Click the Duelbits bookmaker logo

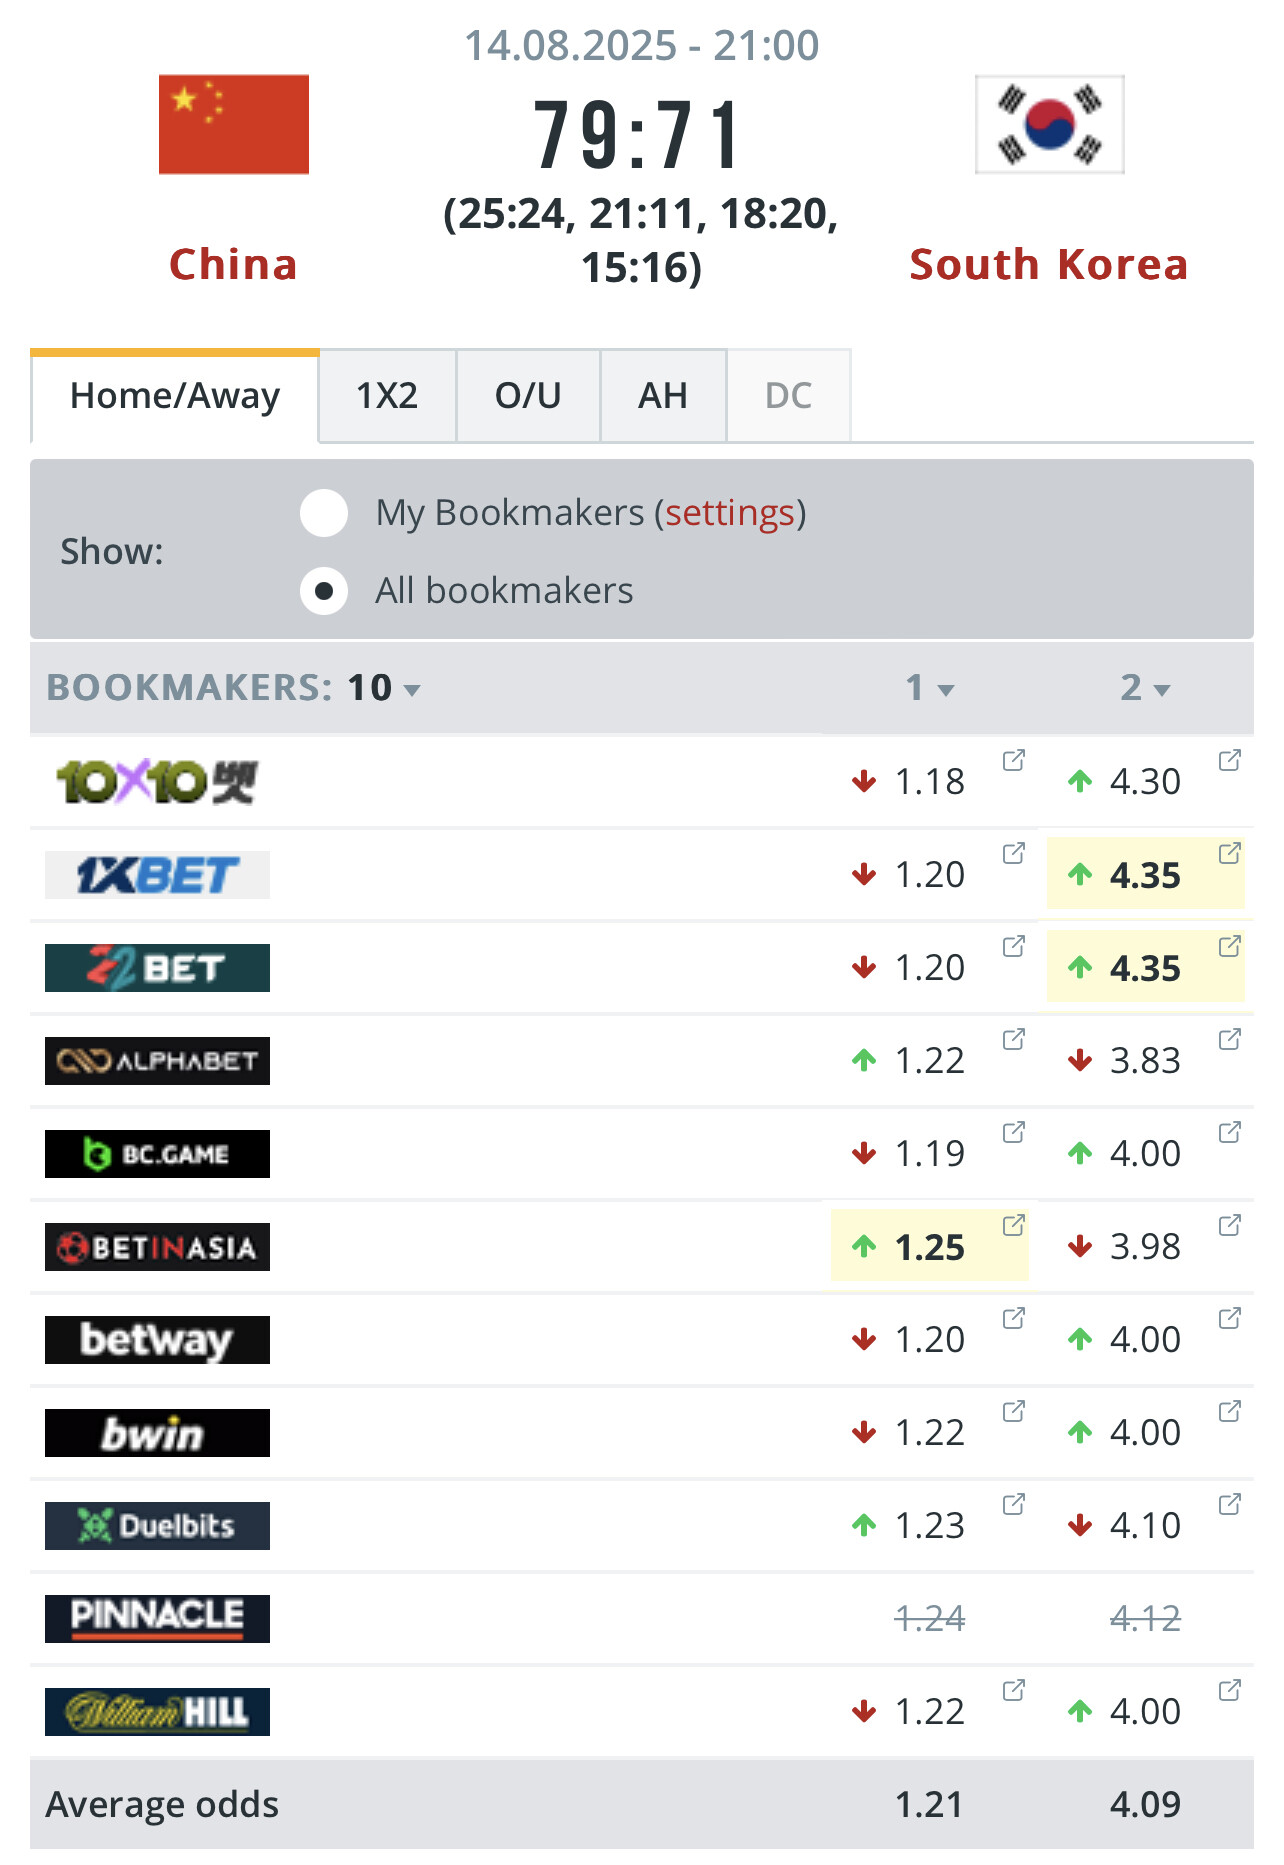coord(157,1526)
